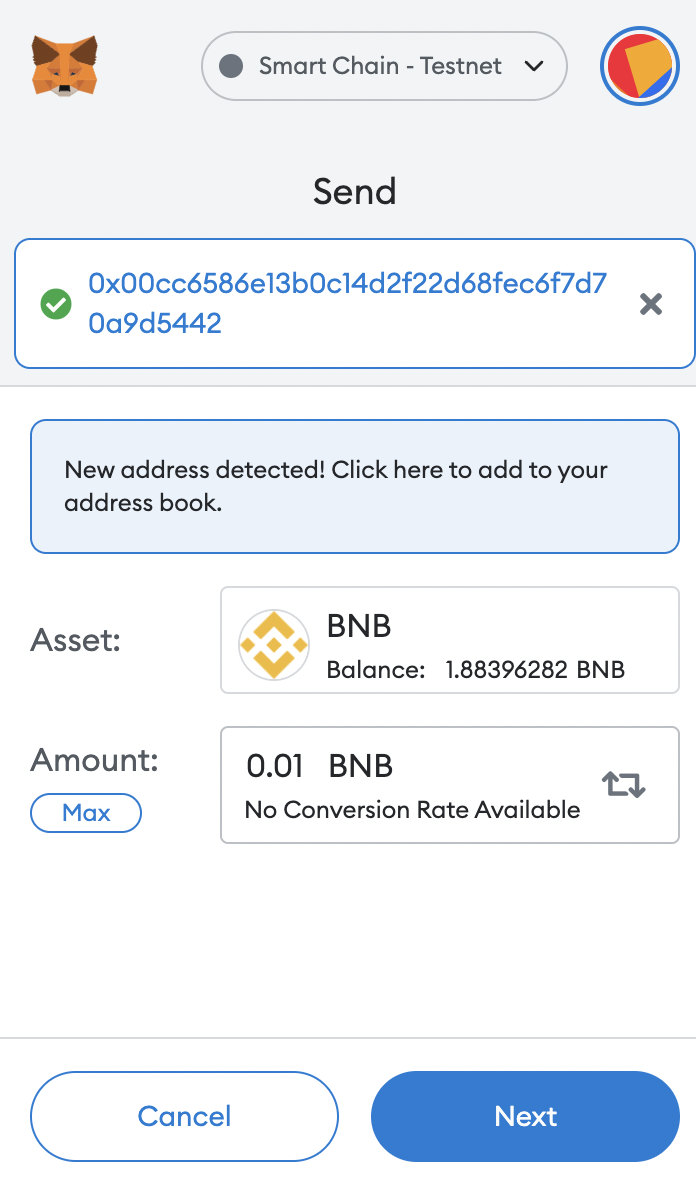Image resolution: width=696 pixels, height=1190 pixels.
Task: Click the Send page heading
Action: click(x=355, y=191)
